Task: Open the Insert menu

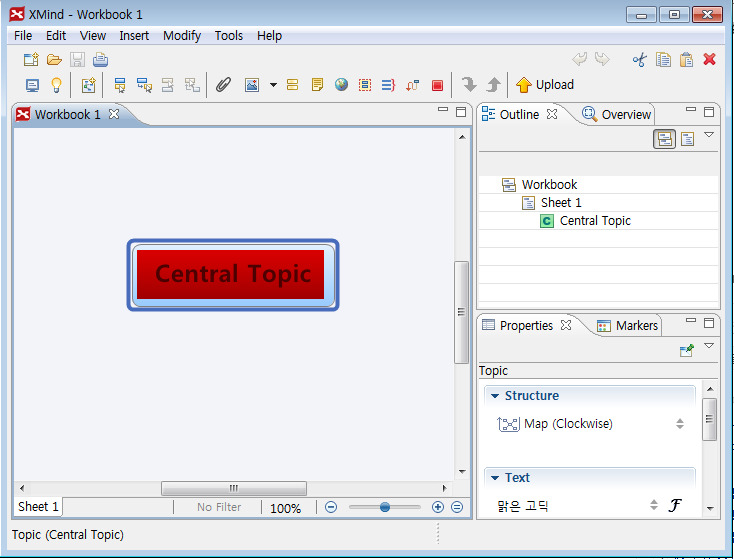Action: [134, 35]
